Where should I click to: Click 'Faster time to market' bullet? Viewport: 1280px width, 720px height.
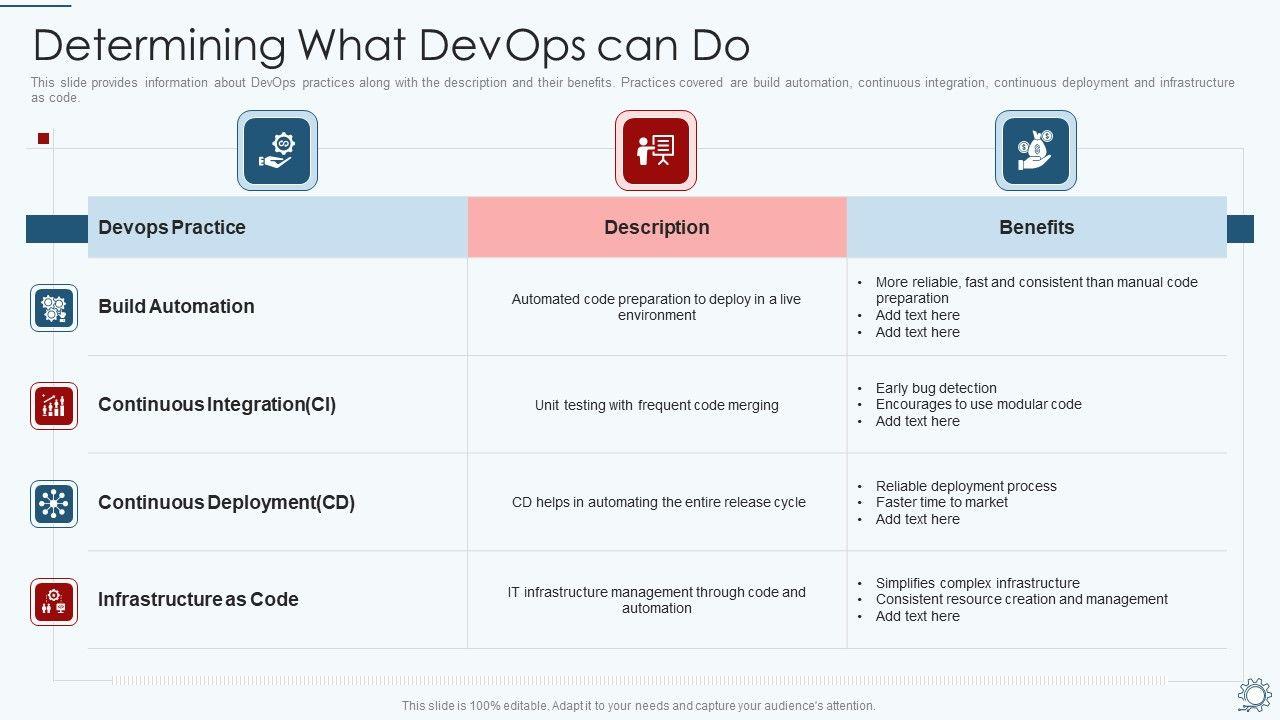(x=941, y=502)
